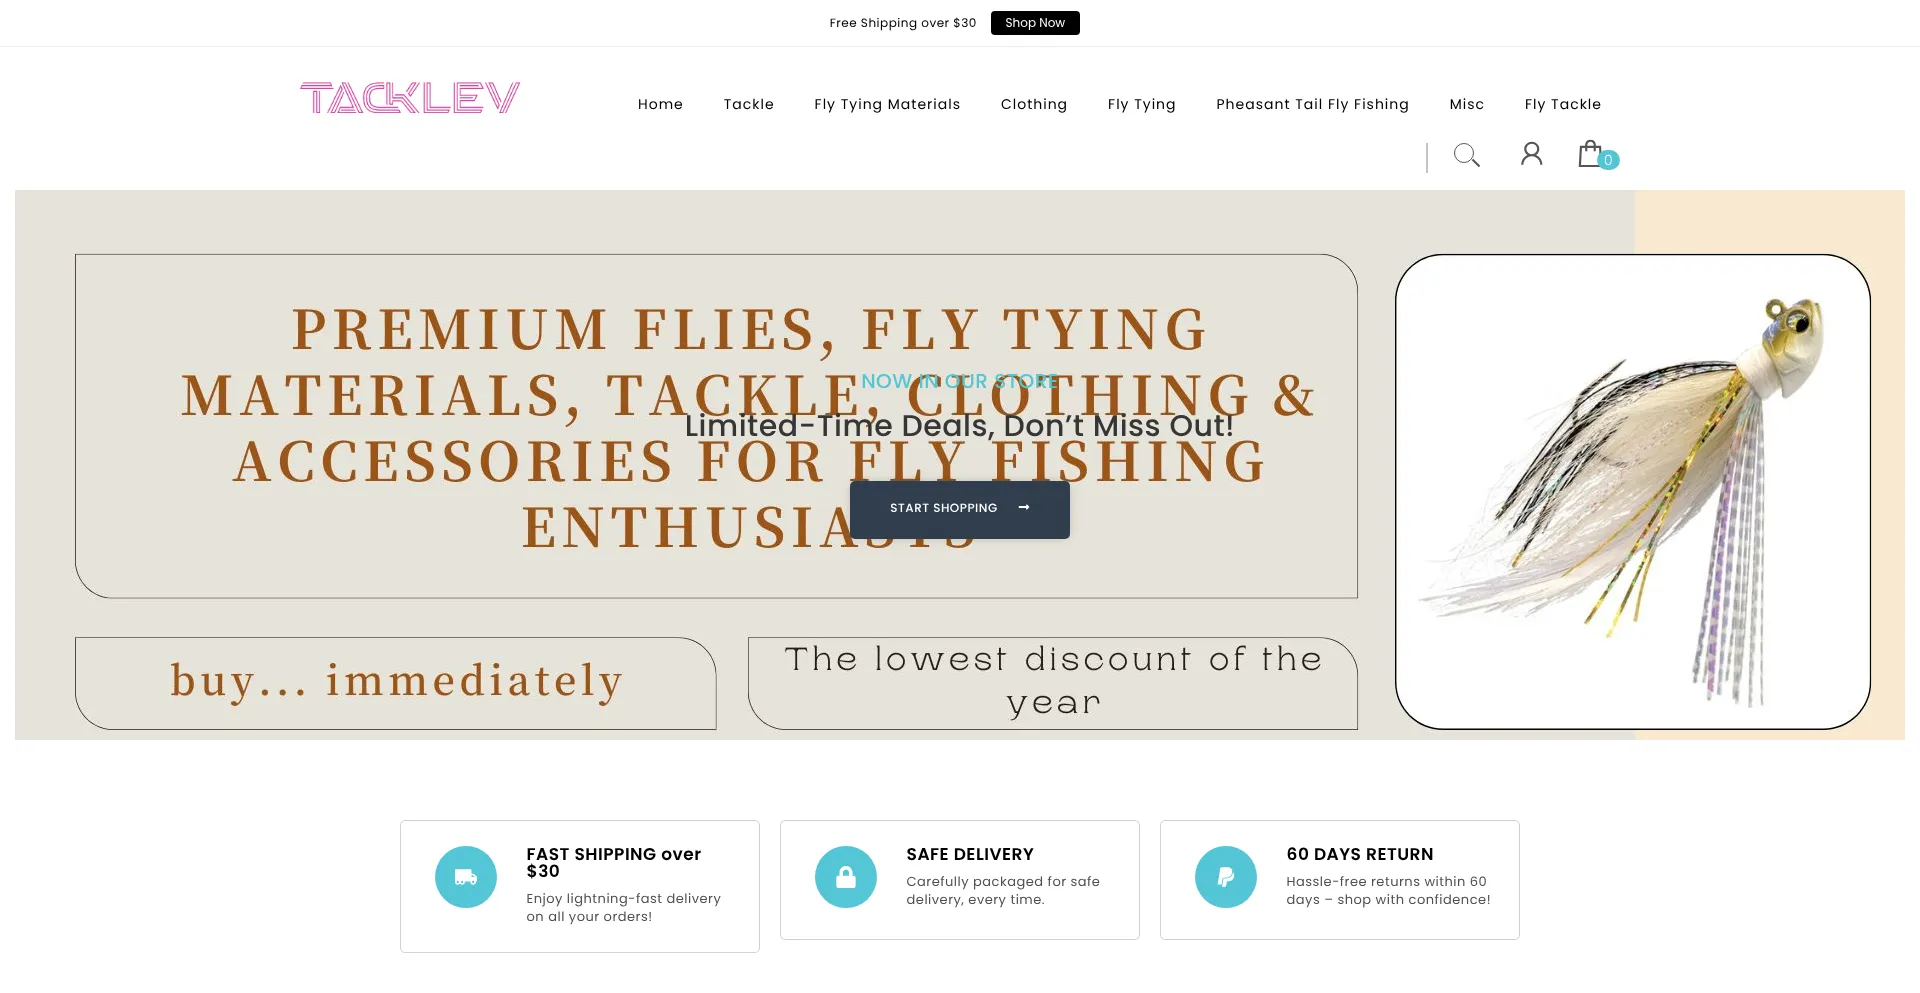Select the Misc menu item

pyautogui.click(x=1467, y=104)
